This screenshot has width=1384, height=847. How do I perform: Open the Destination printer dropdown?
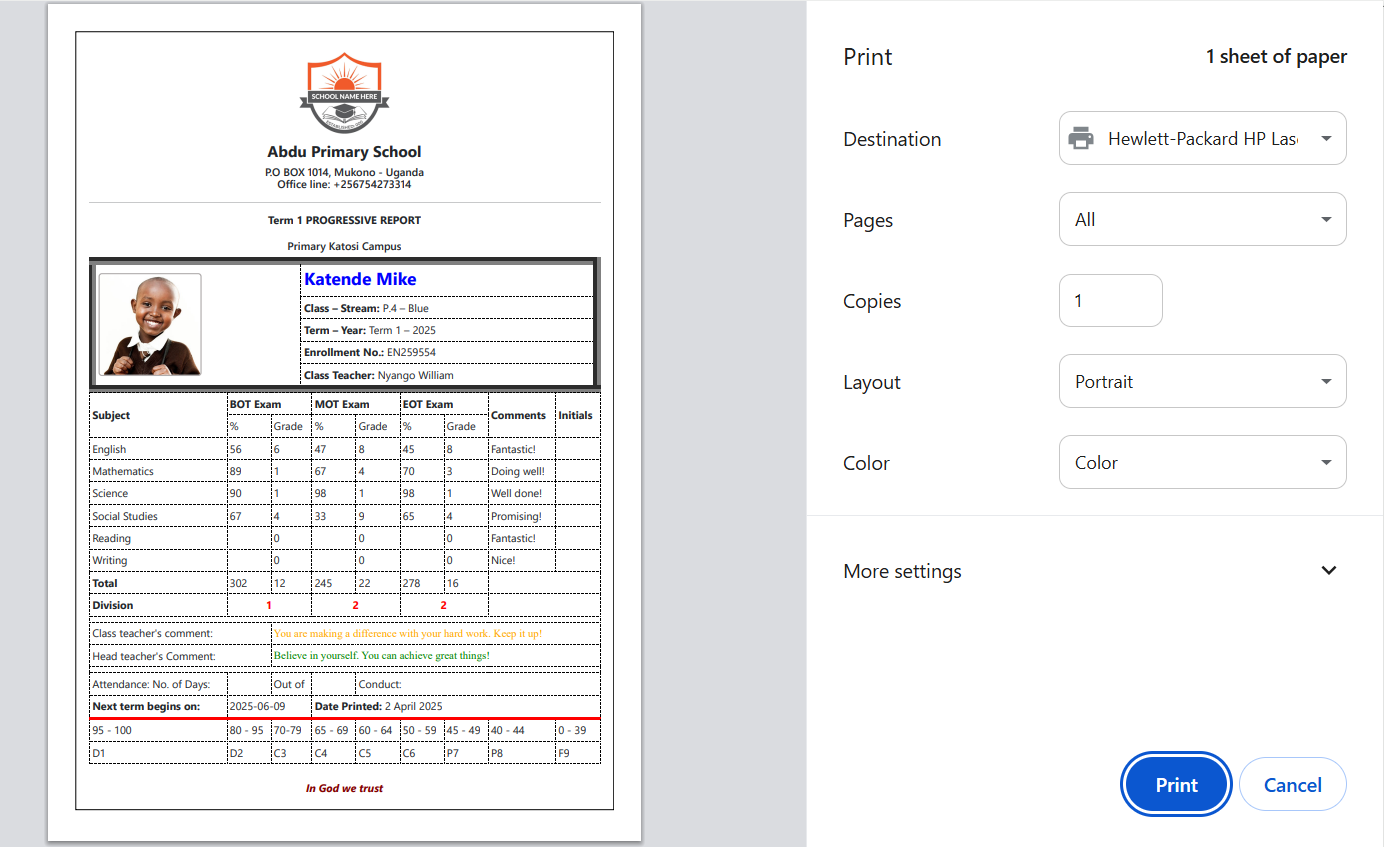pyautogui.click(x=1202, y=139)
